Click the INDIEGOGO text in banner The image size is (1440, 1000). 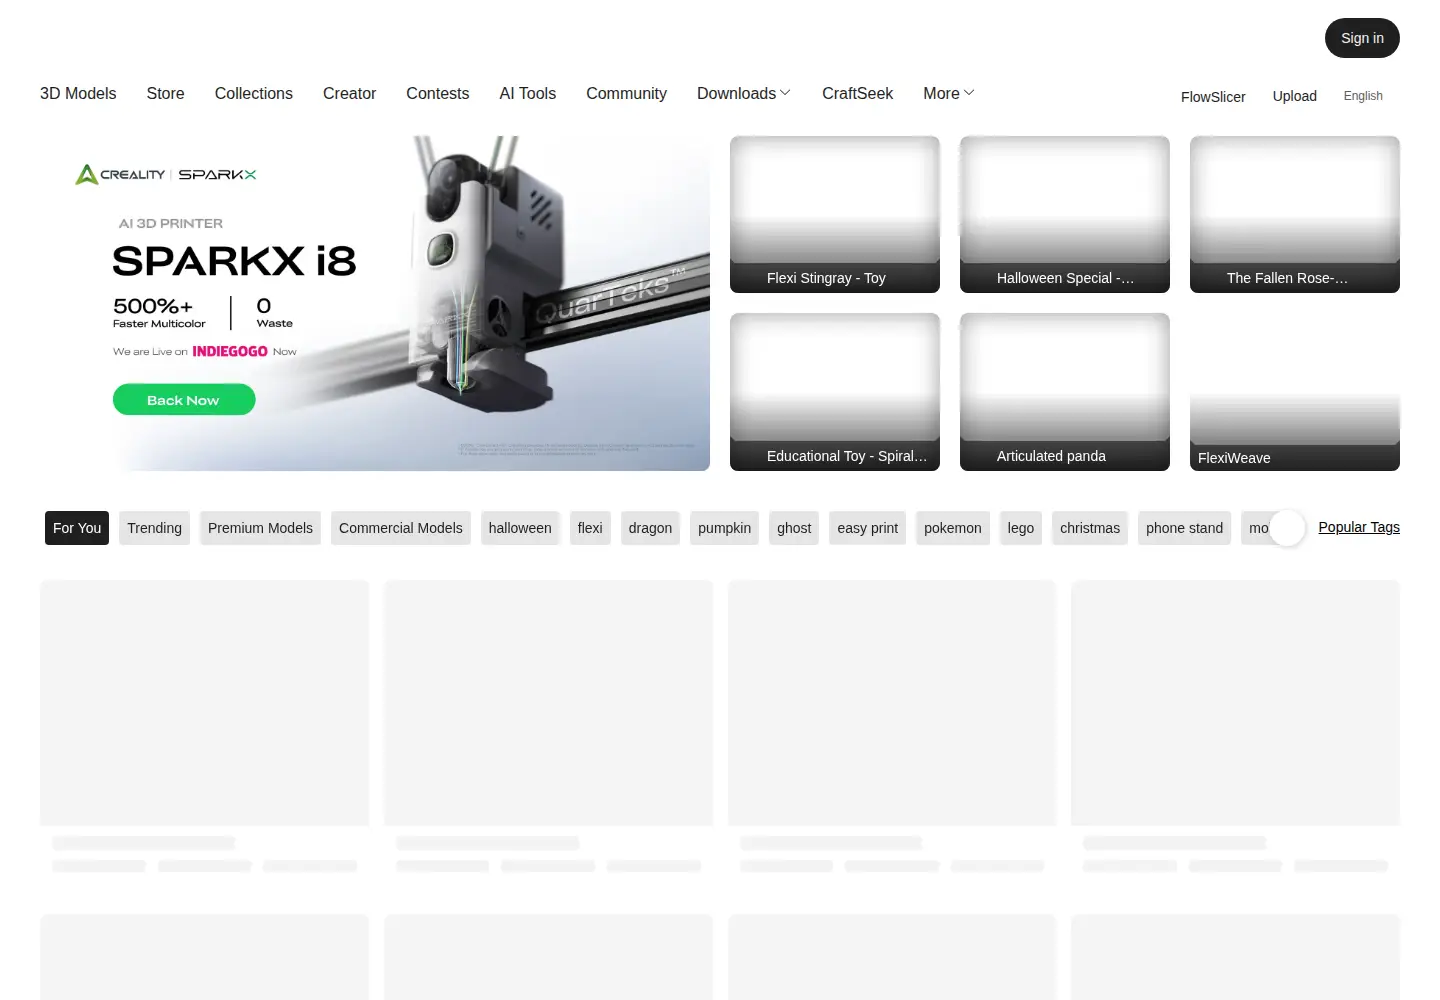point(230,351)
